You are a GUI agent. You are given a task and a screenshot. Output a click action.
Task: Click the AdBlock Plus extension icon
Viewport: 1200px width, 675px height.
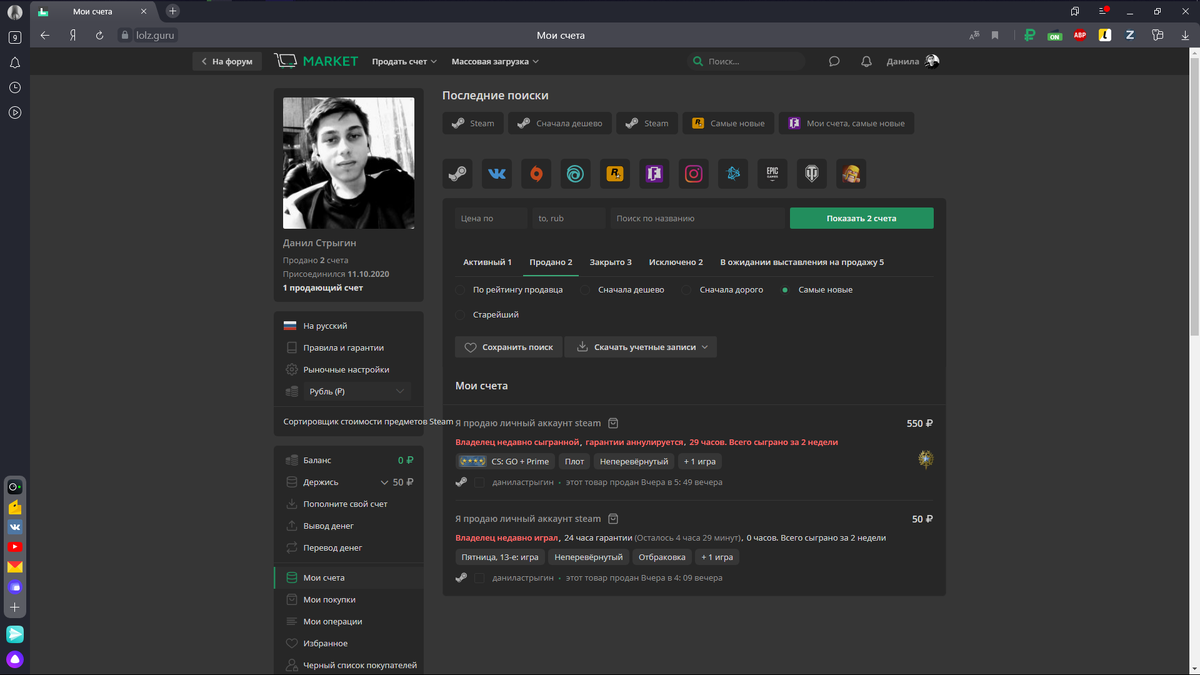pyautogui.click(x=1079, y=35)
